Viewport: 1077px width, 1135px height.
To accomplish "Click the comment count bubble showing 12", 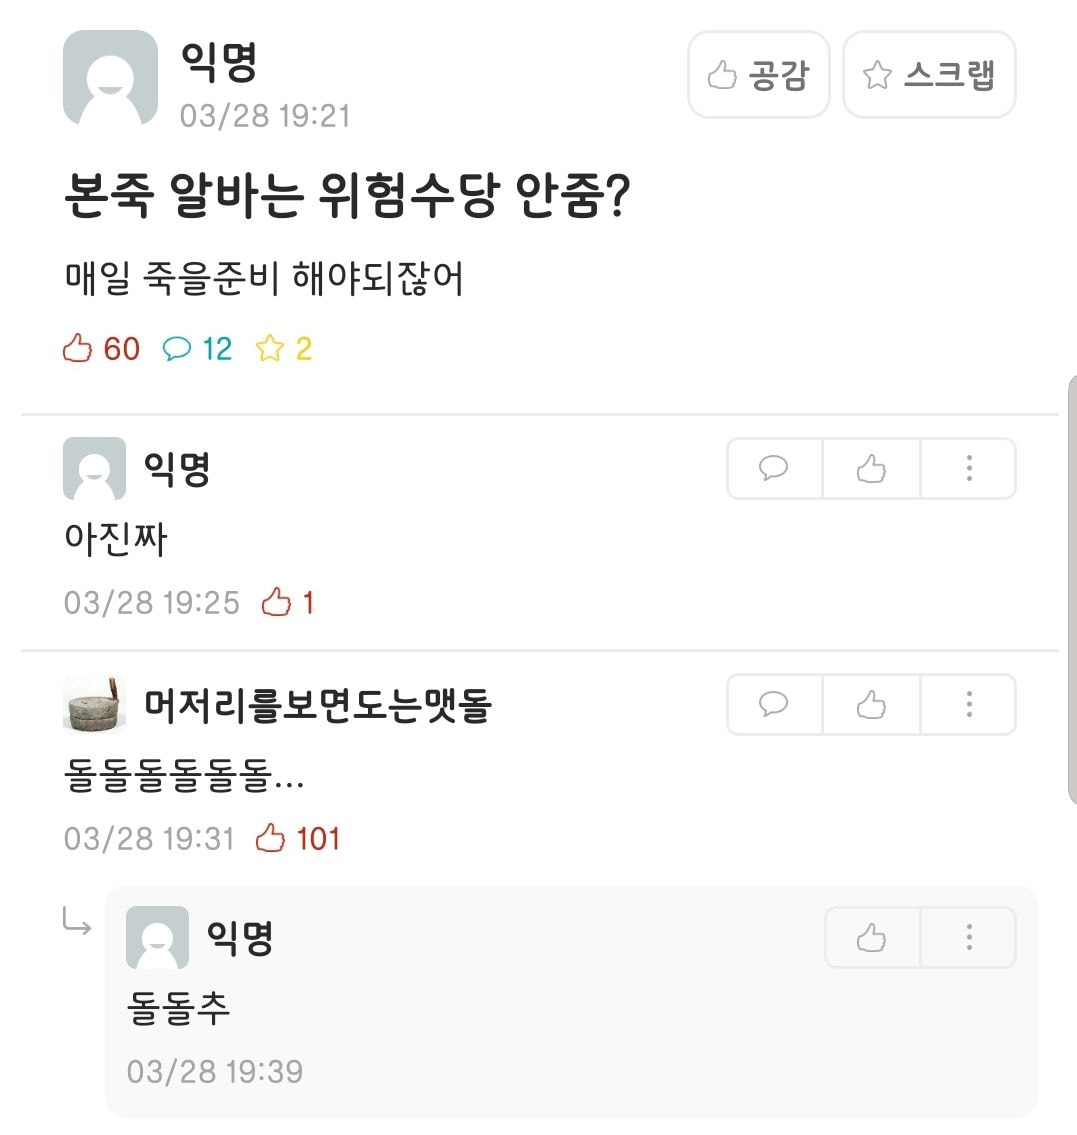I will [x=197, y=349].
